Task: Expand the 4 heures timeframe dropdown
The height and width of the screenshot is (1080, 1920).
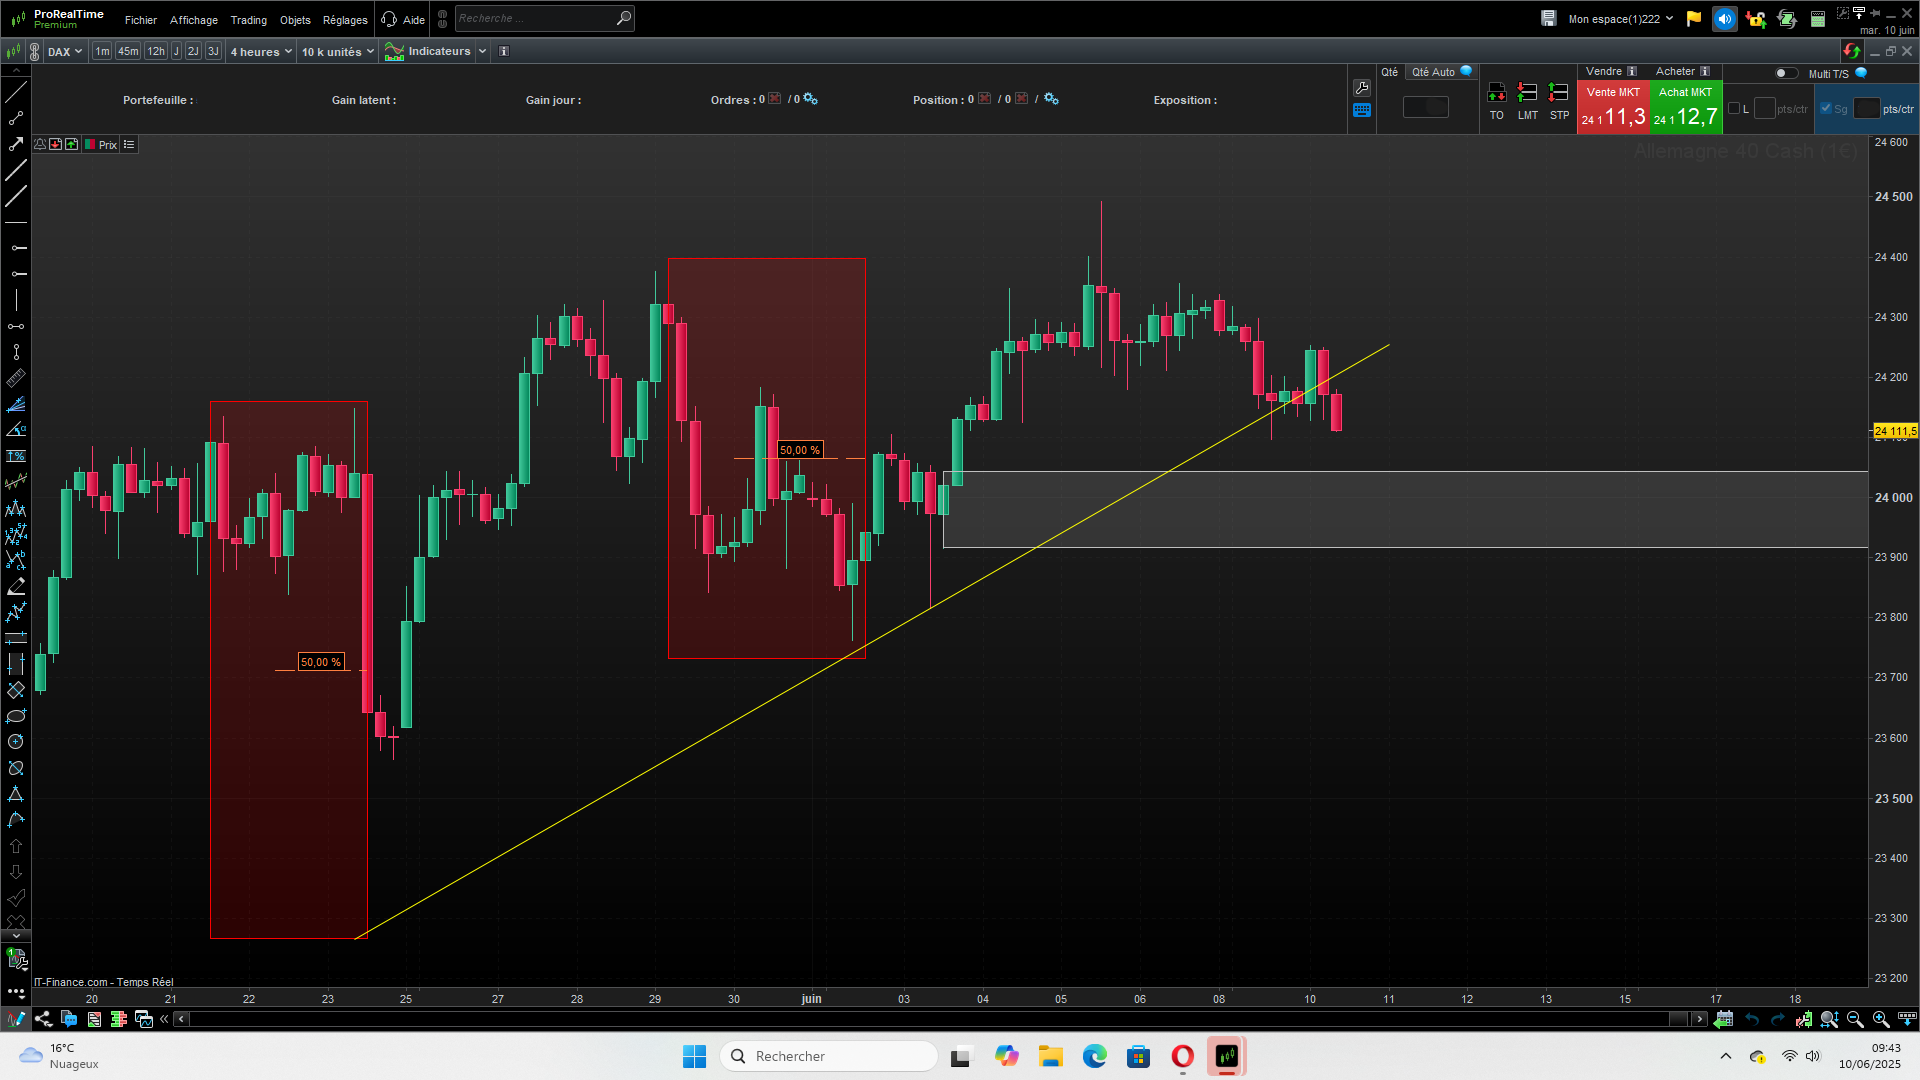Action: (262, 52)
